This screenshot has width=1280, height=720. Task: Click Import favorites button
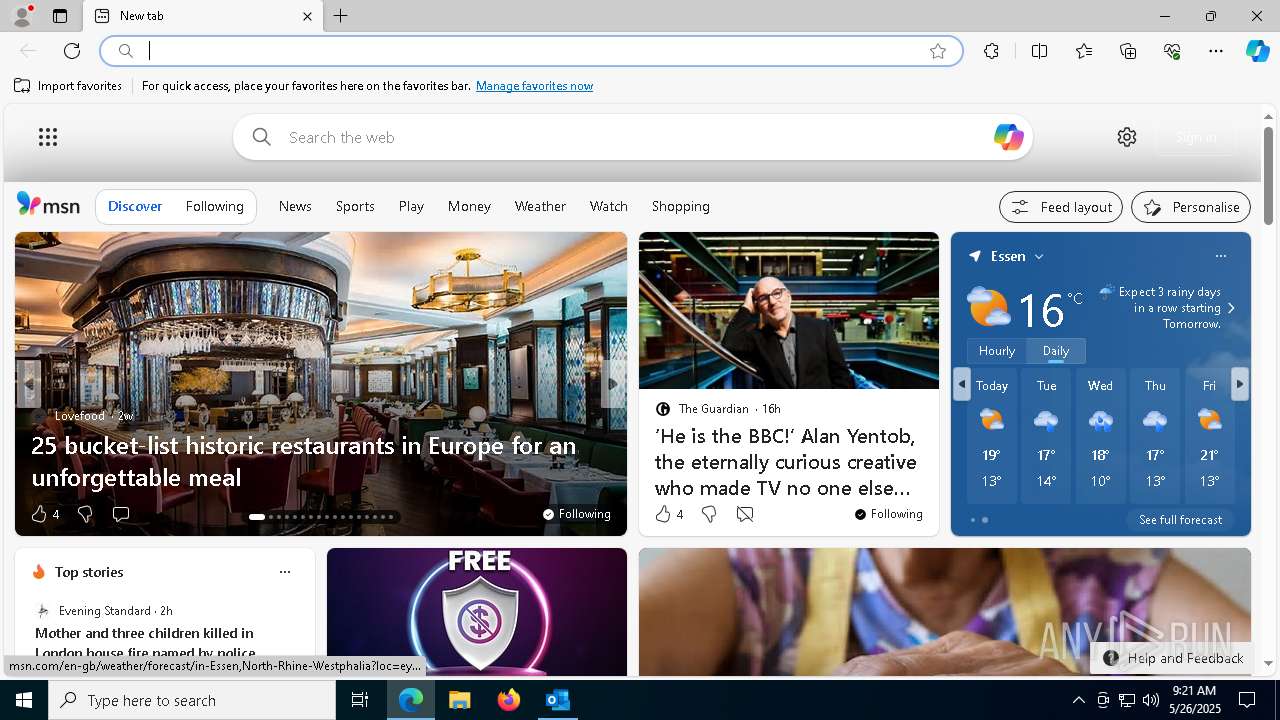(x=68, y=86)
